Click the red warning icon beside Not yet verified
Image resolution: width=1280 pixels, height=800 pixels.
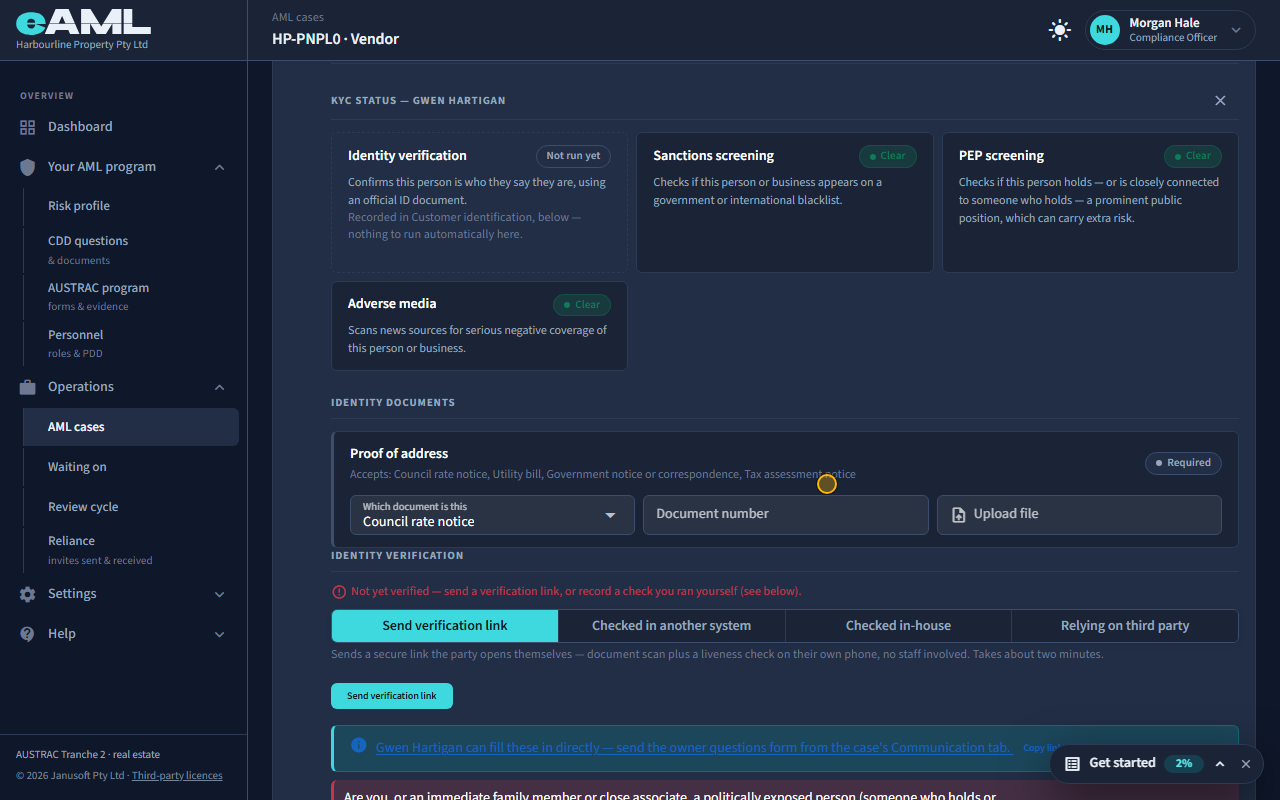pyautogui.click(x=339, y=591)
